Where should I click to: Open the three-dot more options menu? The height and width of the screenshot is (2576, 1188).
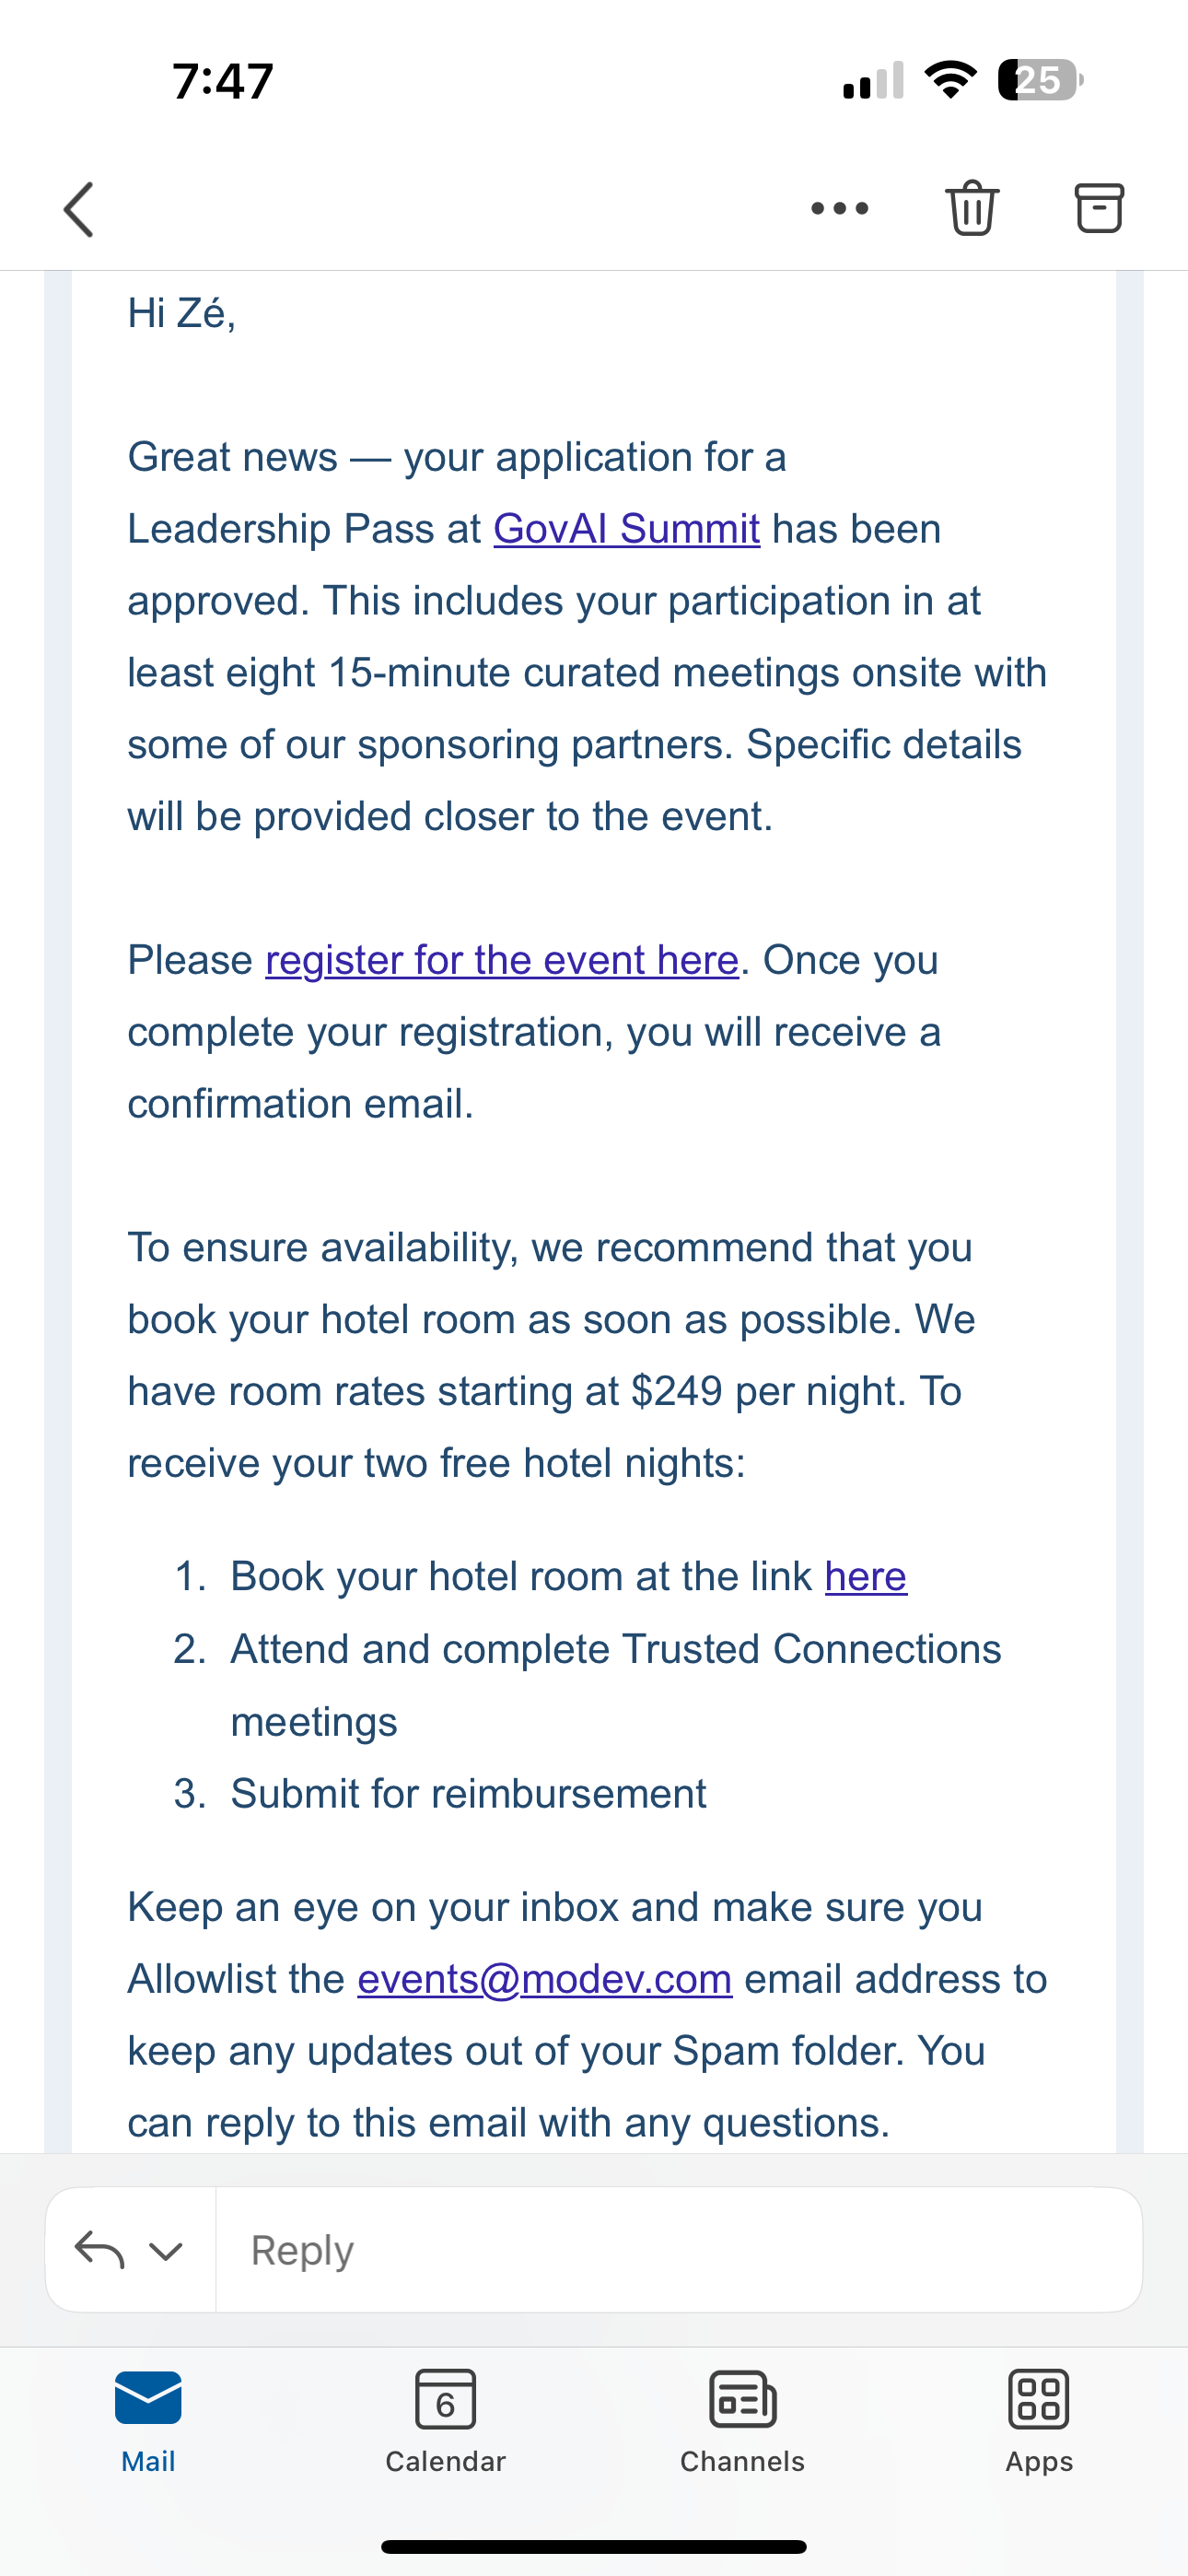click(840, 208)
